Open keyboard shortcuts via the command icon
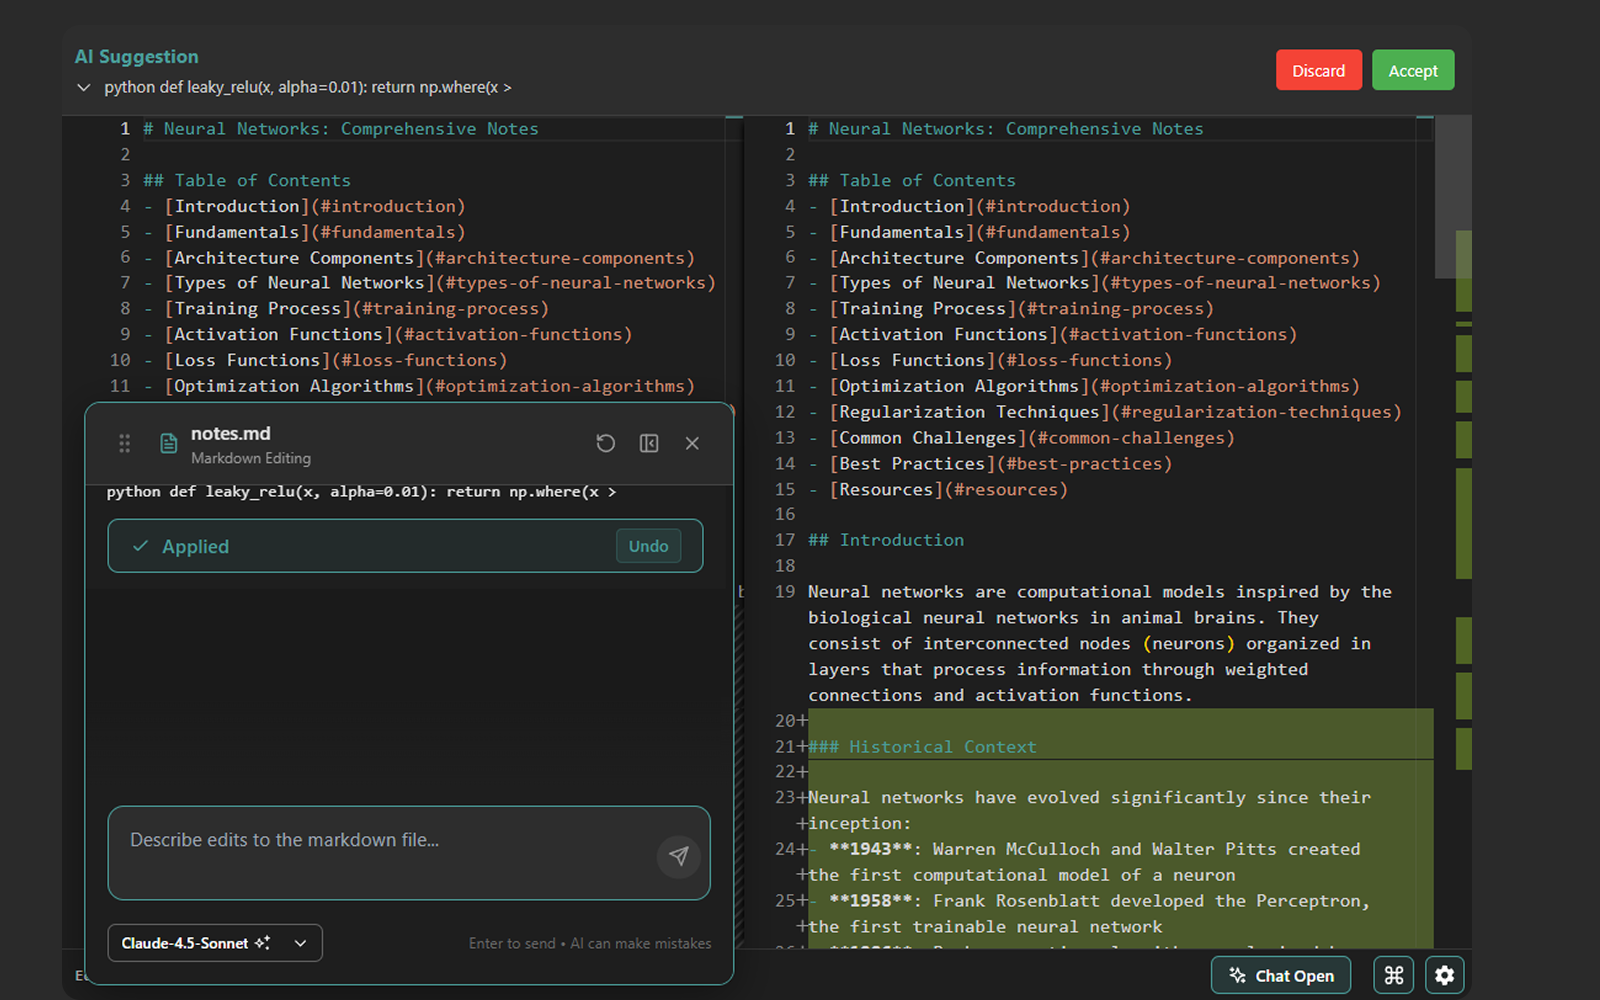1600x1000 pixels. tap(1393, 975)
